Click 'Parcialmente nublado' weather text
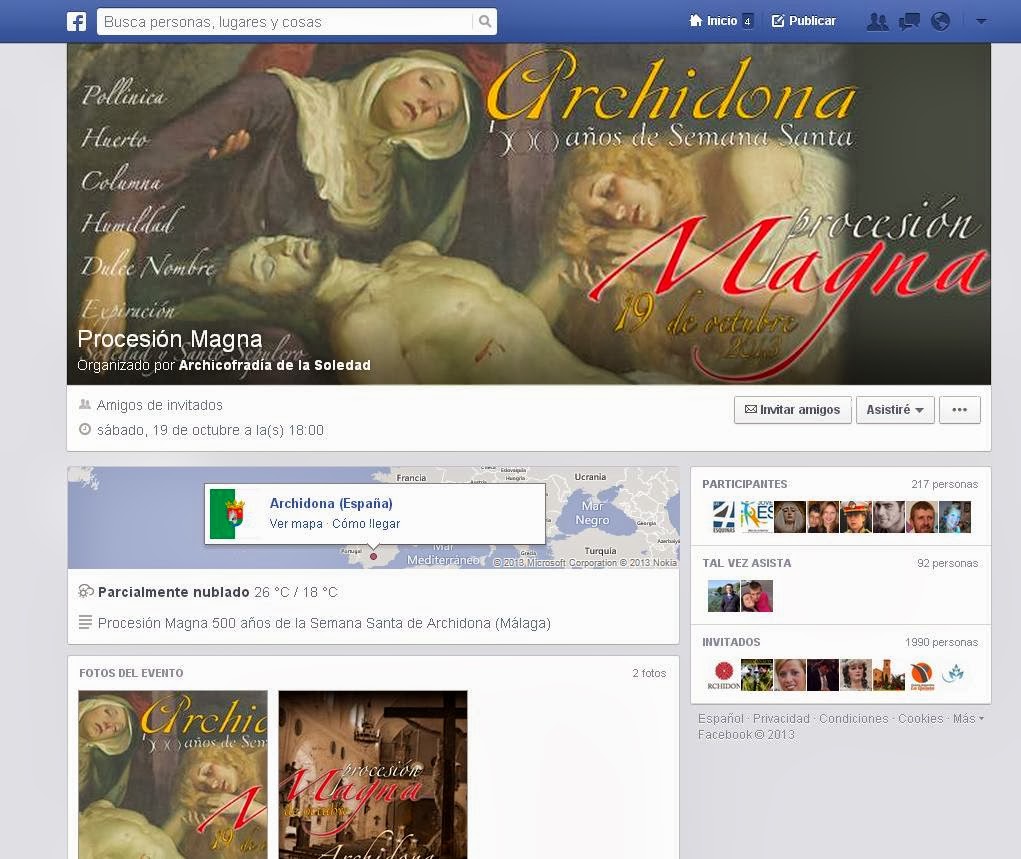The image size is (1021, 859). pyautogui.click(x=173, y=592)
